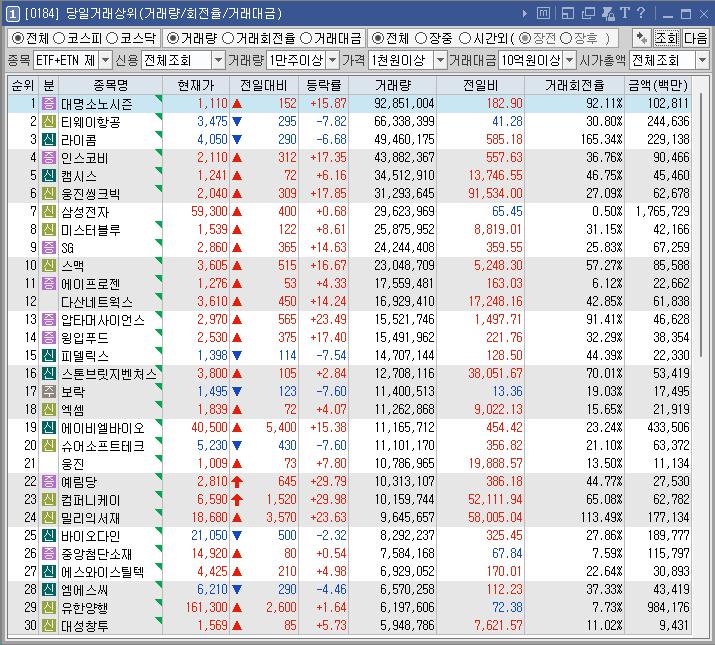The height and width of the screenshot is (645, 715).
Task: Open the 거래대금 10억원이상 filter dropdown
Action: 570,60
